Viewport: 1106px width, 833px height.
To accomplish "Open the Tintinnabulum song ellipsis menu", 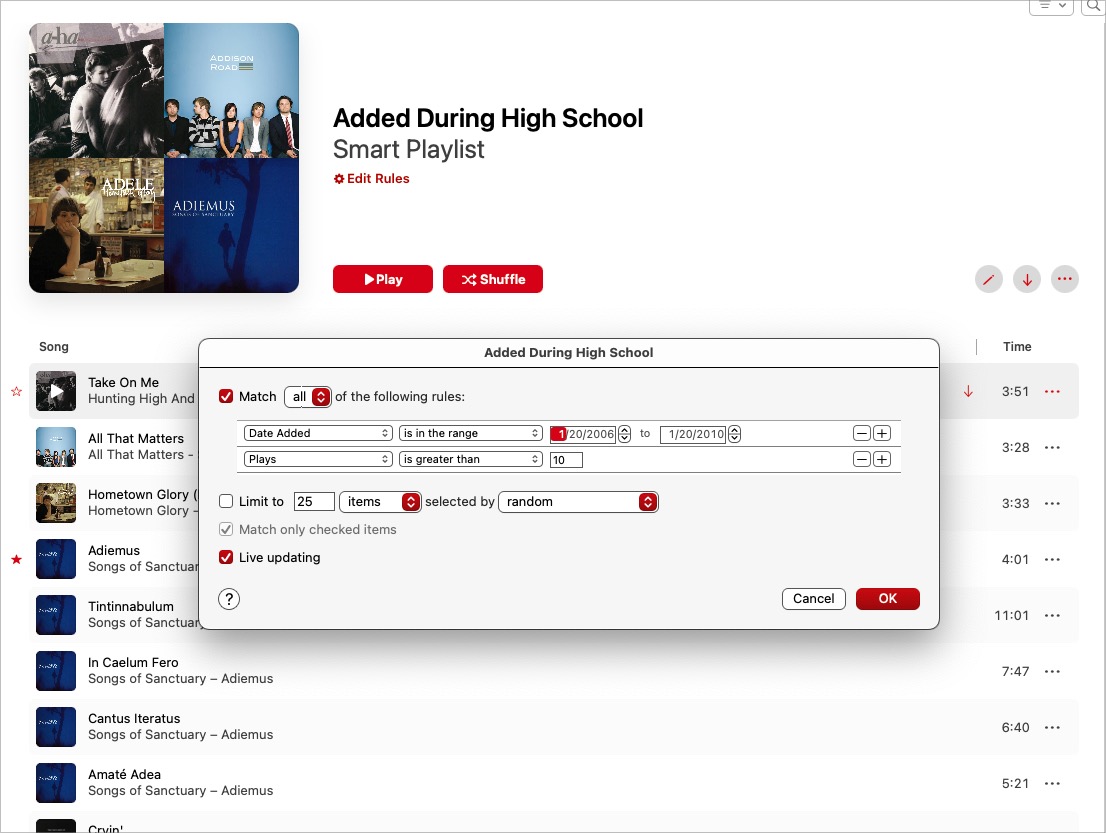I will pos(1052,616).
